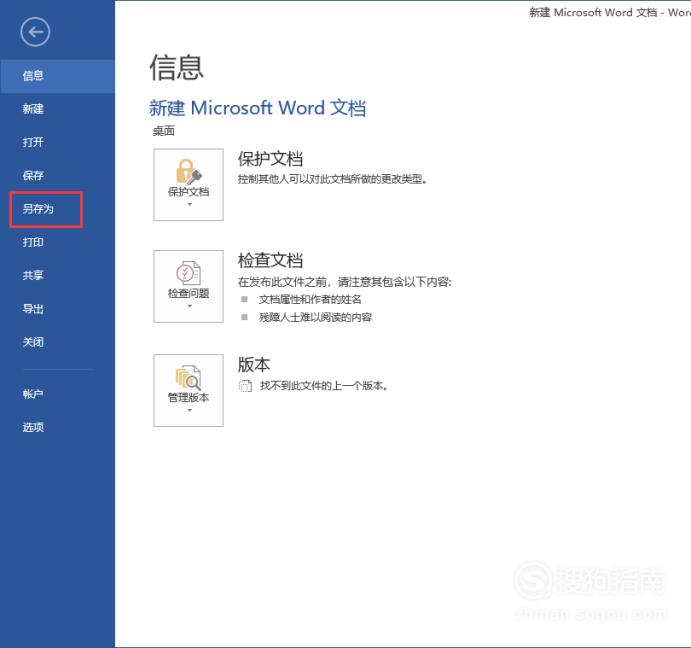691x648 pixels.
Task: Expand the dropdown arrow under 保护文档 button
Action: tap(189, 205)
